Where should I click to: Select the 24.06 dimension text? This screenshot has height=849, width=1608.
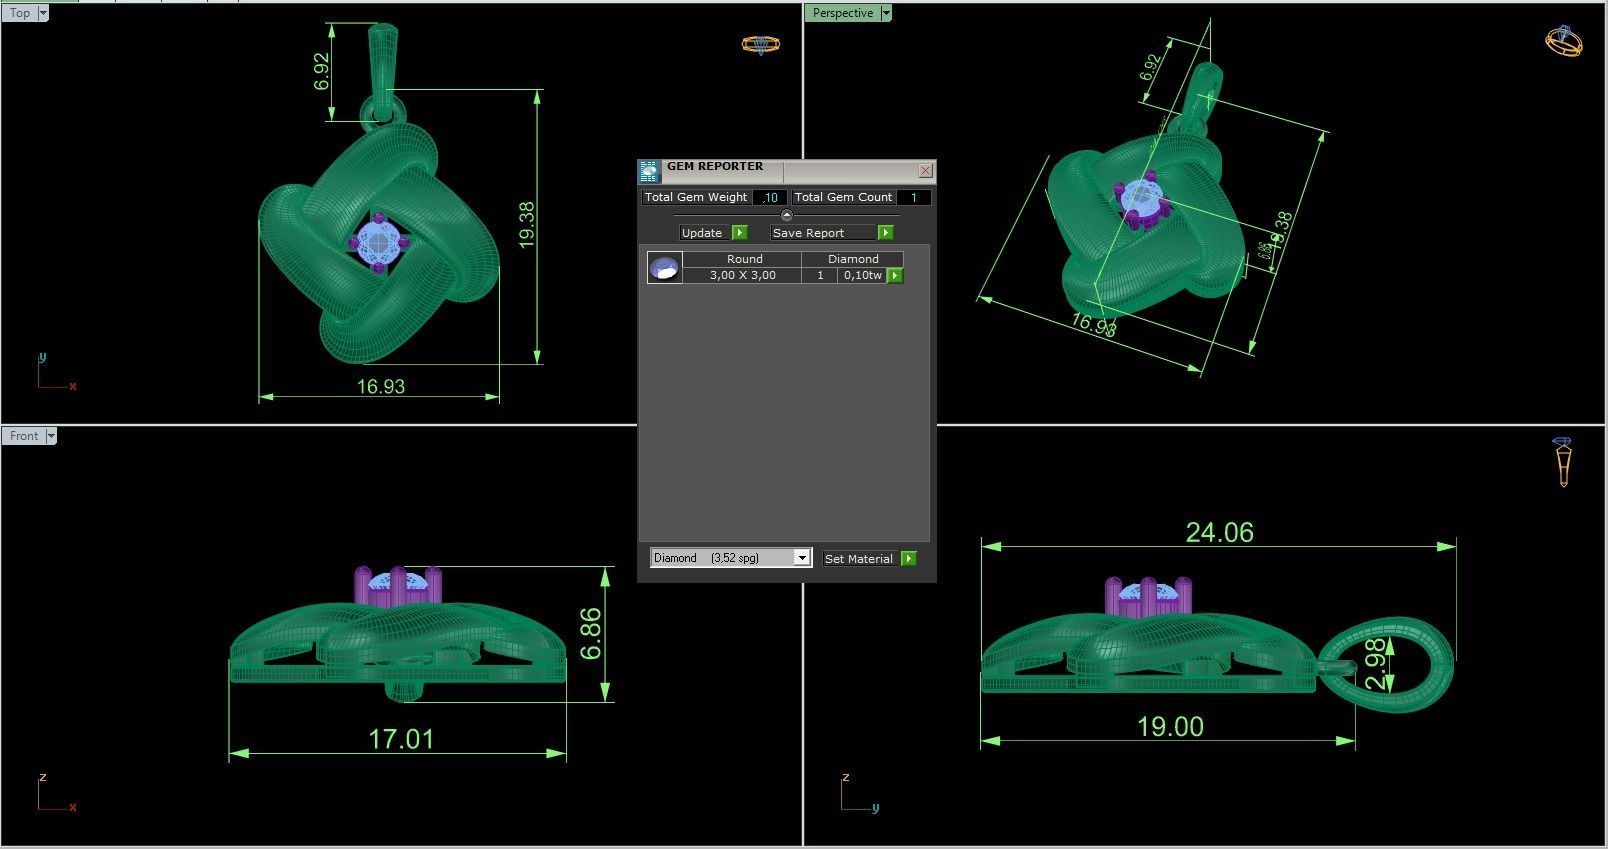pos(1219,532)
